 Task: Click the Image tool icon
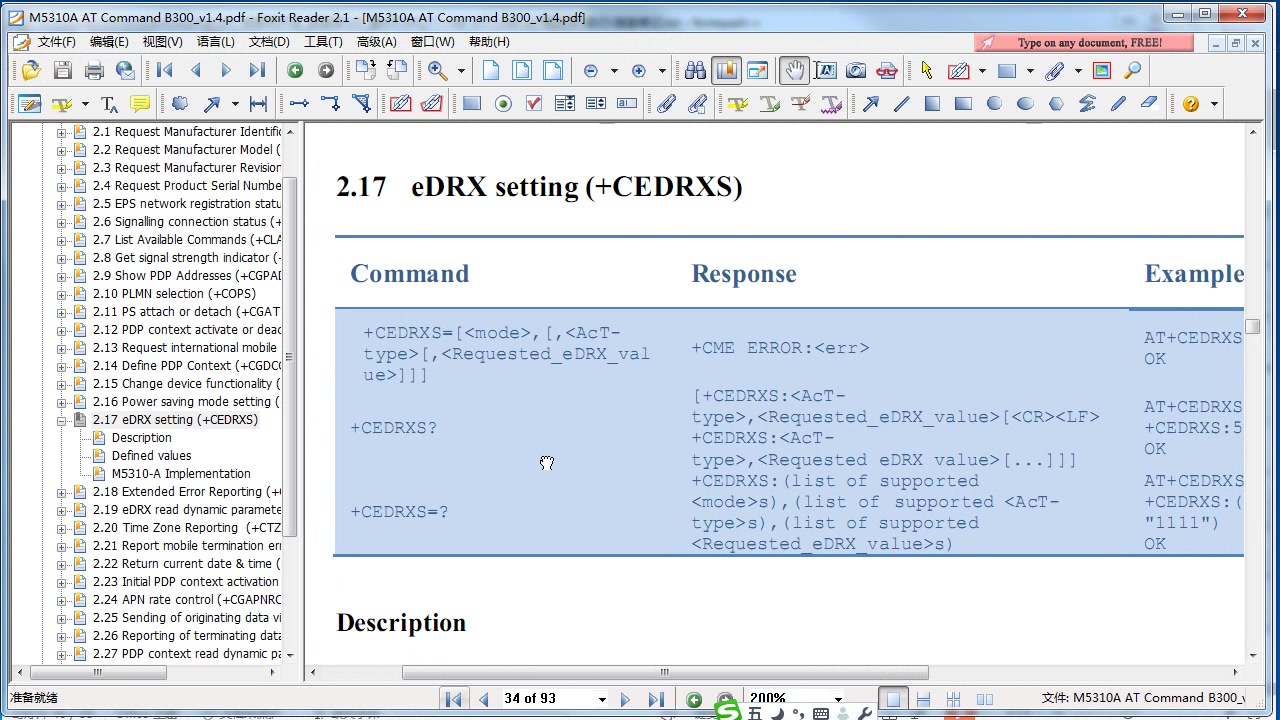tap(1102, 70)
